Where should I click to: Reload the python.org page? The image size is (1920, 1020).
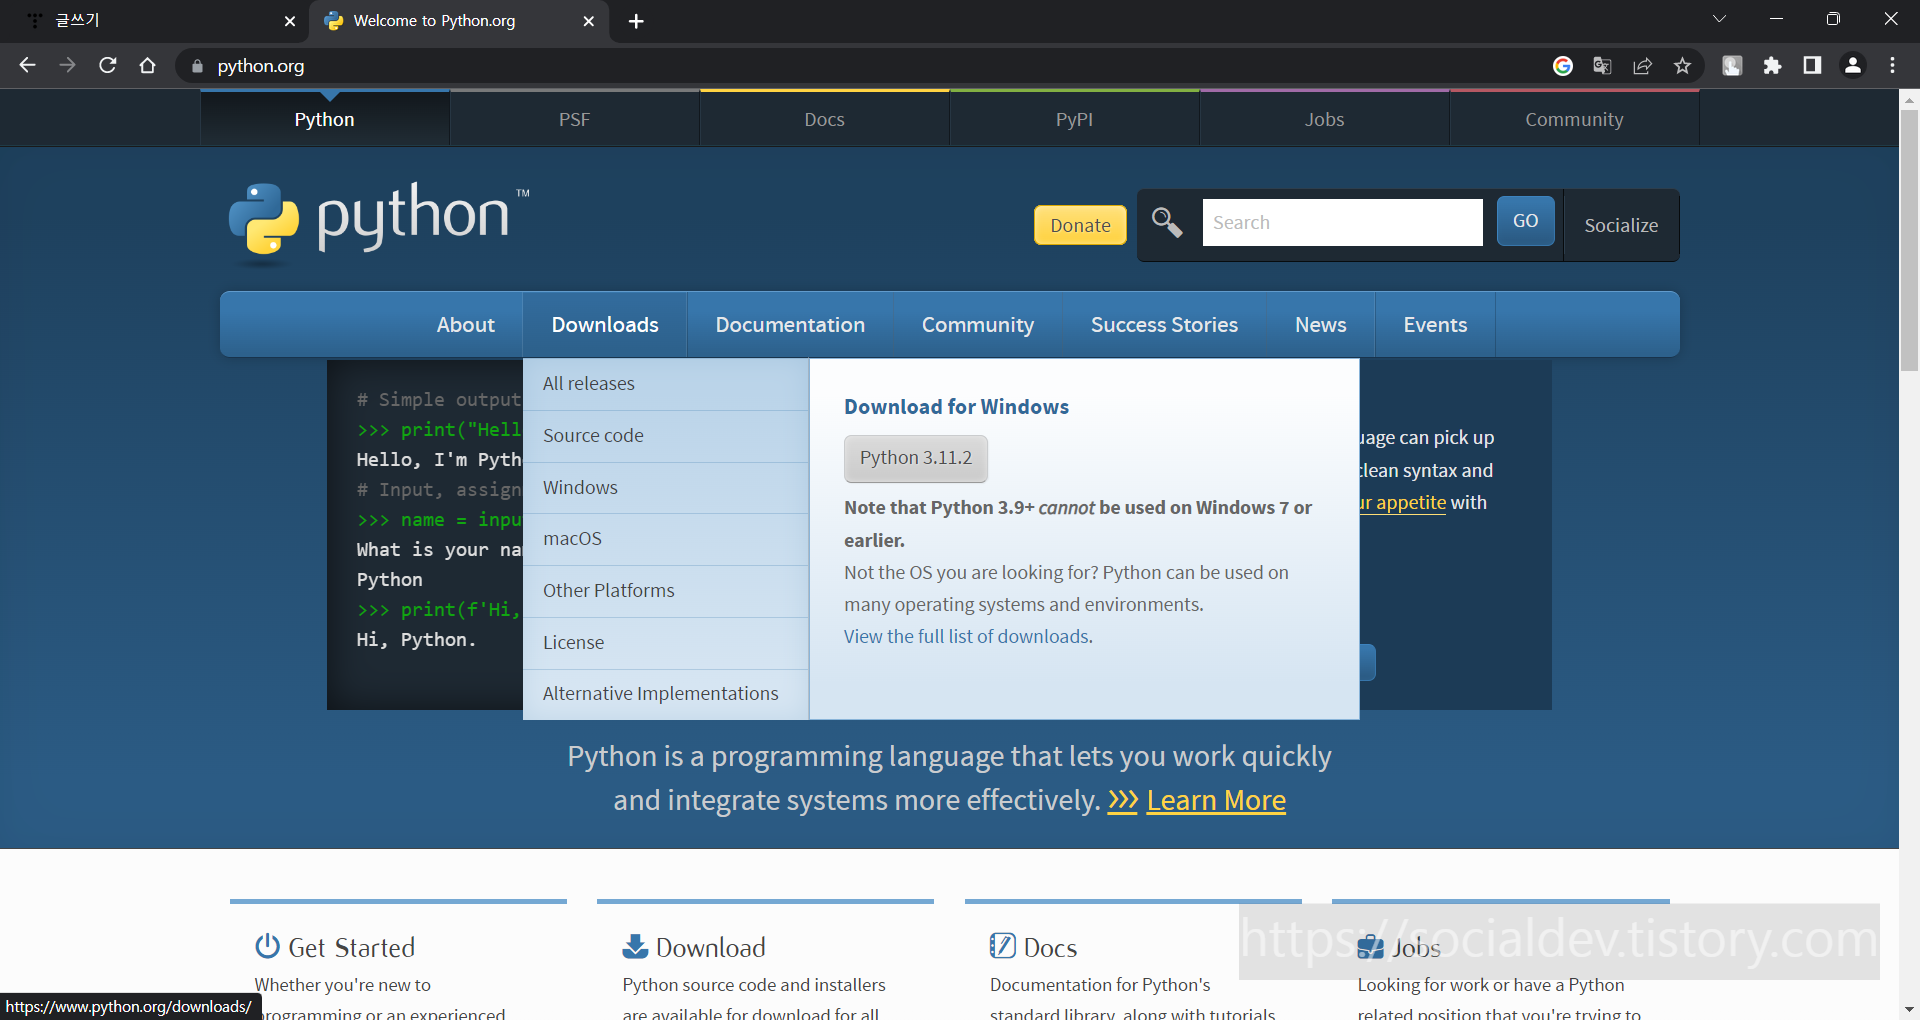(108, 65)
